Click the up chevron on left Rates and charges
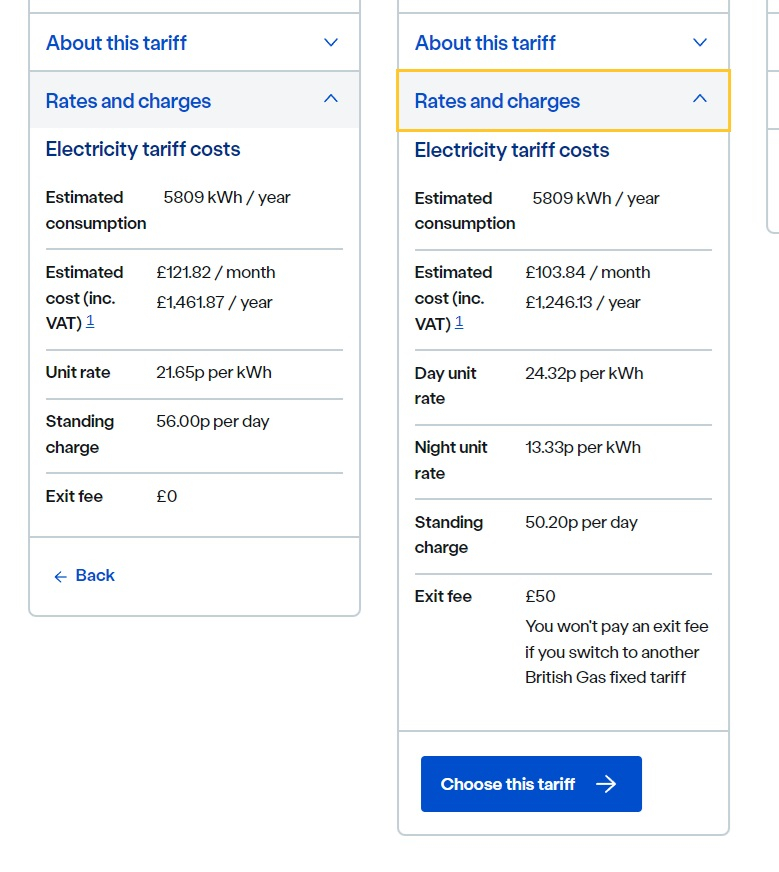The height and width of the screenshot is (872, 779). click(331, 99)
